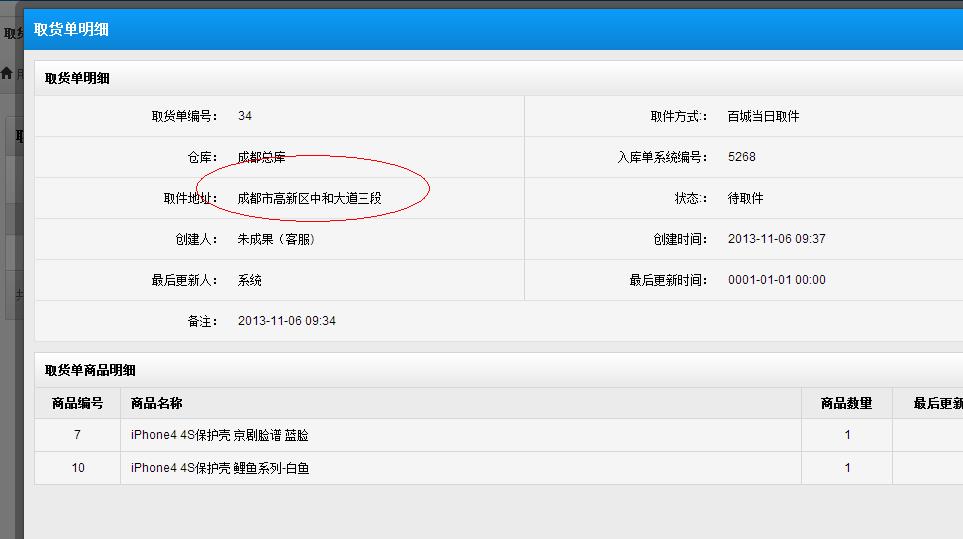Viewport: 963px width, 539px height.
Task: Click the pickup method 百城当日取件
Action: click(x=763, y=116)
